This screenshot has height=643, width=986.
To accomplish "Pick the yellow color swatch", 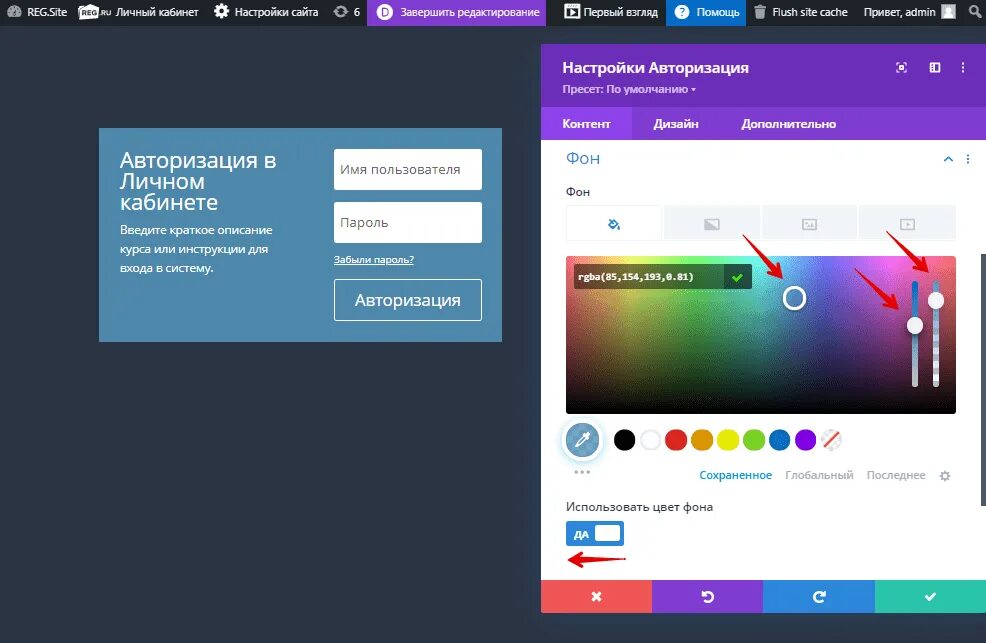I will point(728,440).
